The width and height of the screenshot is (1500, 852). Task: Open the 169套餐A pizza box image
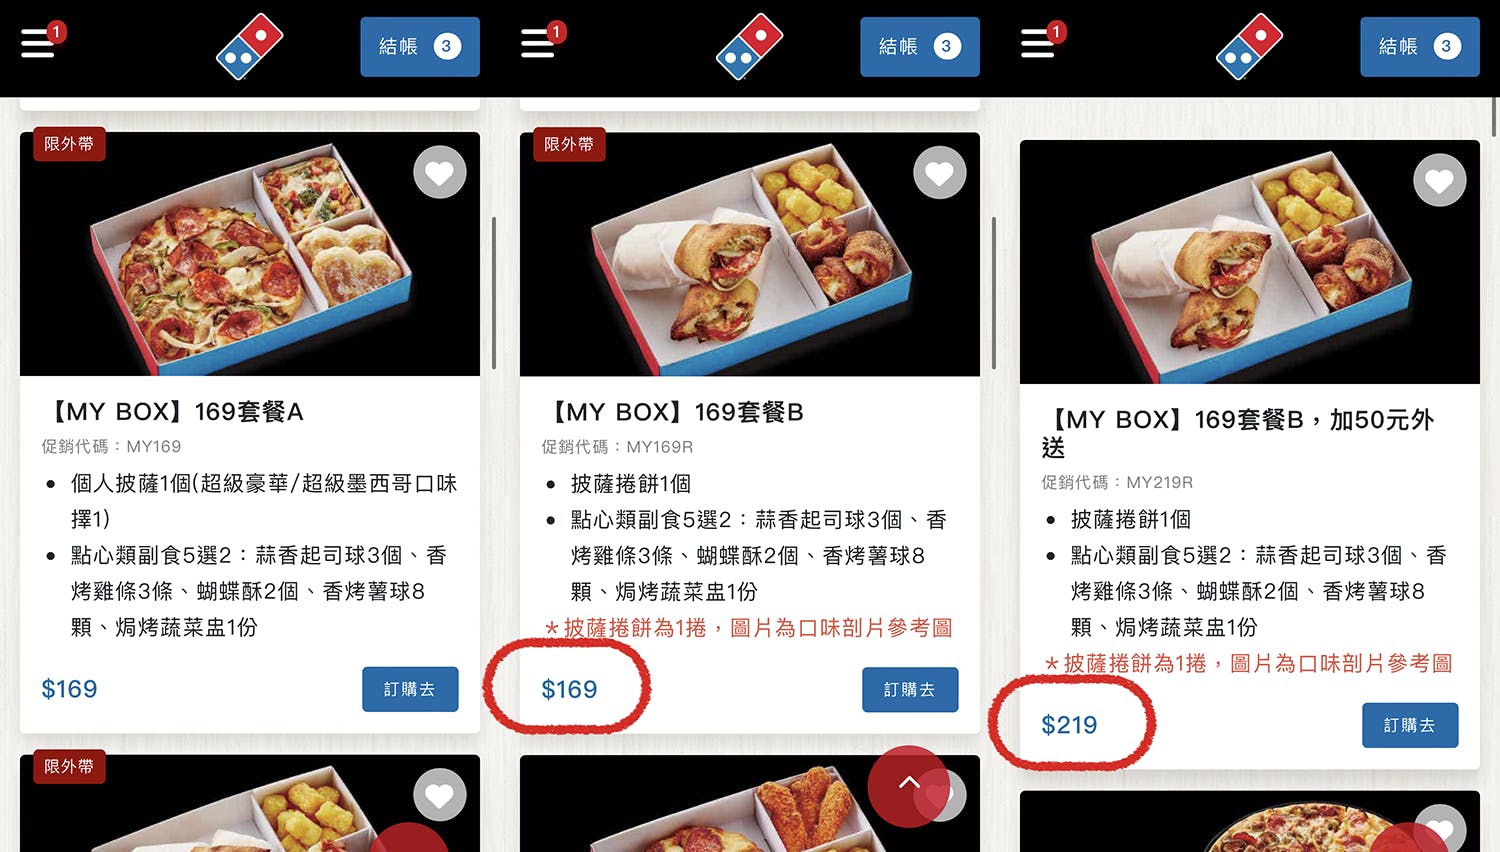tap(250, 254)
